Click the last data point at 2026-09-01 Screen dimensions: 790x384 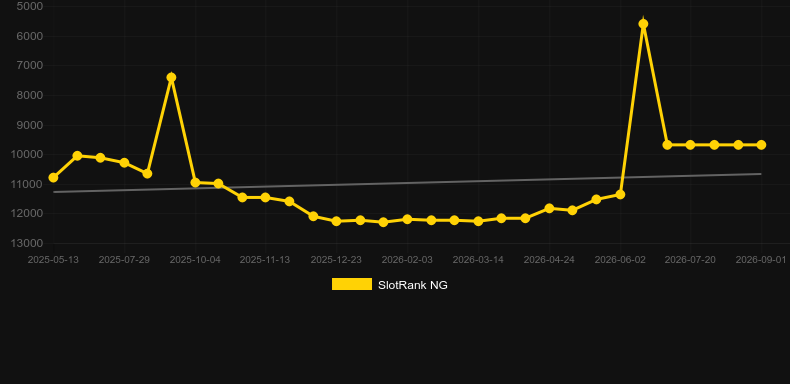click(761, 145)
